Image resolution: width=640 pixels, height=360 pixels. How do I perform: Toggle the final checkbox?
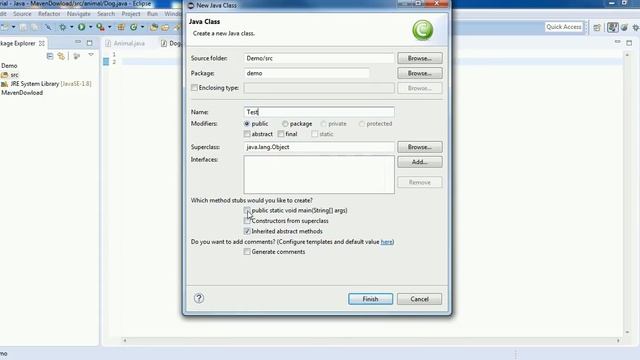coord(281,134)
